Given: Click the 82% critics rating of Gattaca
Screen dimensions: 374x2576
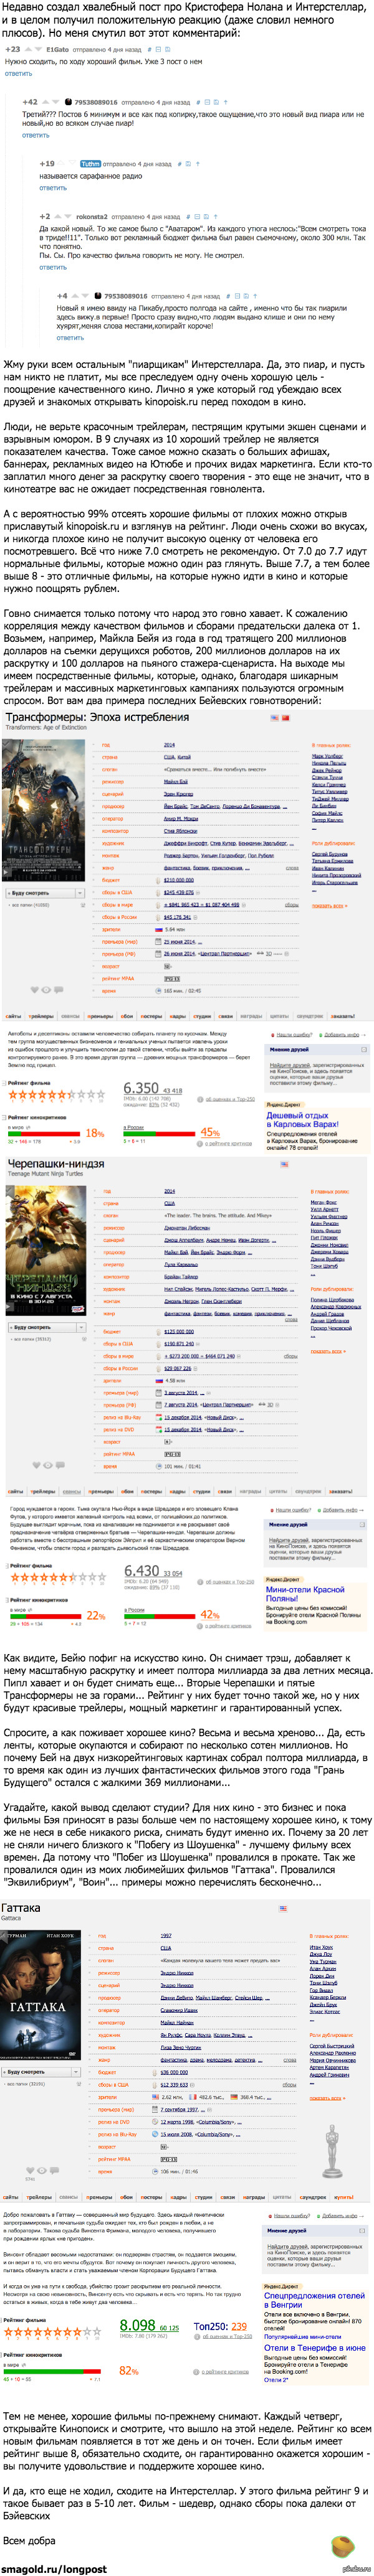Looking at the screenshot, I should [129, 2371].
